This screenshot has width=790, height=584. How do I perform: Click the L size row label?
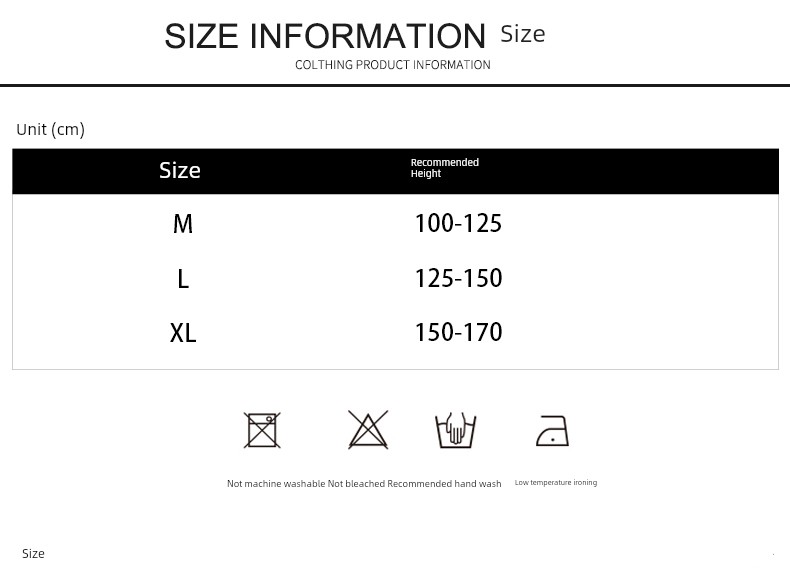pos(183,279)
